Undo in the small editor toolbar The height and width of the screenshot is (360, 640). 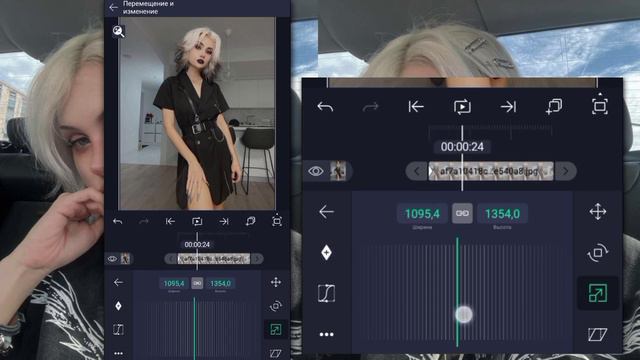(x=118, y=222)
